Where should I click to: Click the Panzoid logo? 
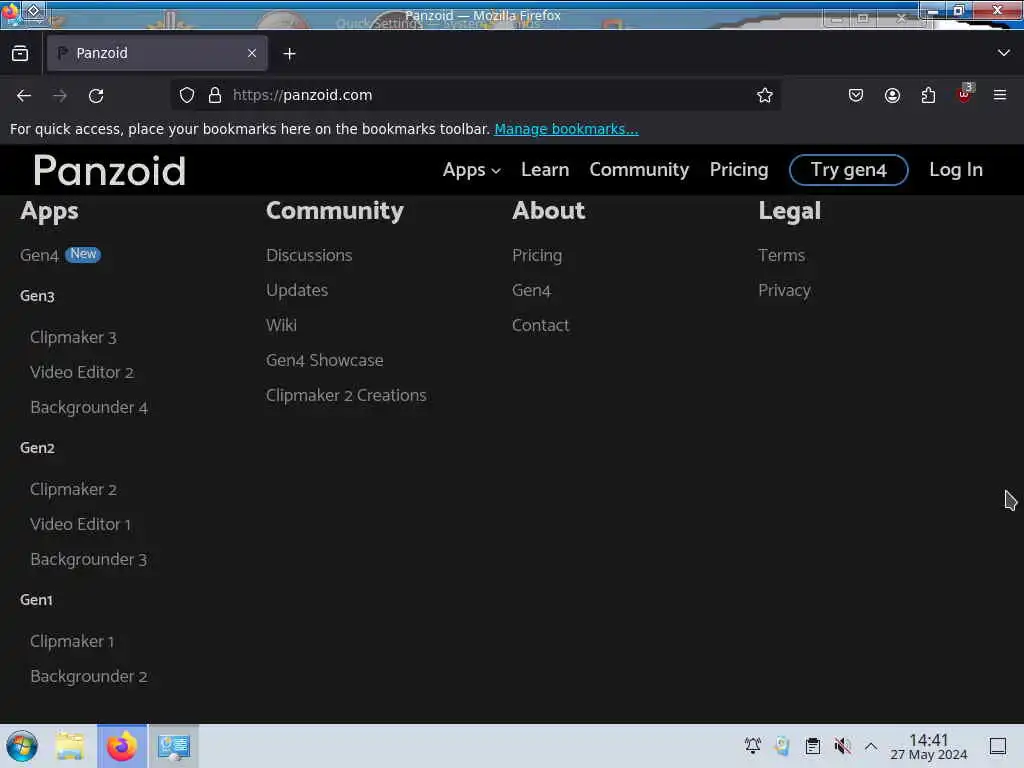coord(110,170)
